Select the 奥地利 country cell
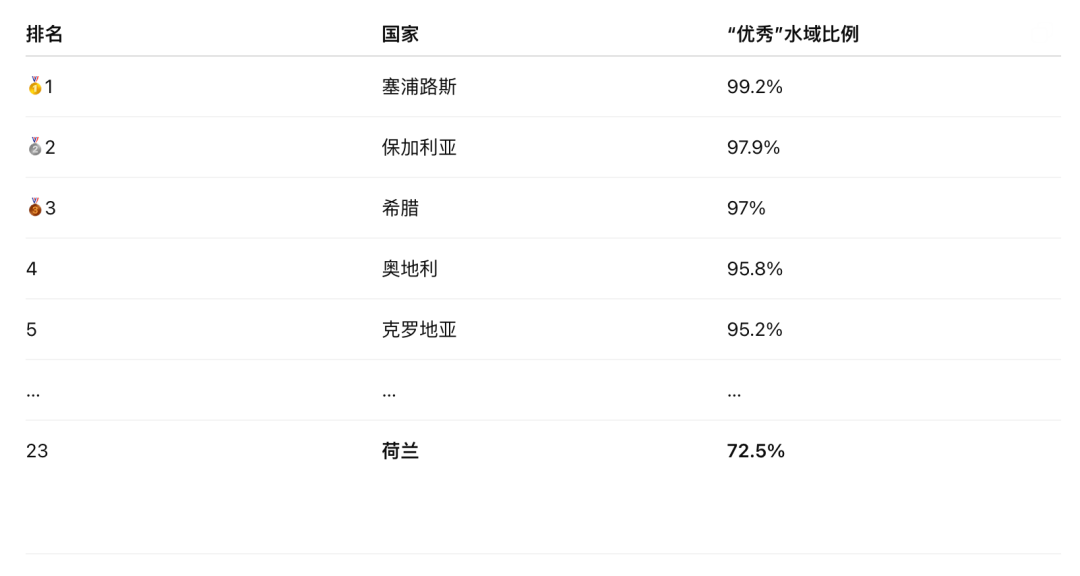Viewport: 1080px width, 576px height. coord(410,269)
